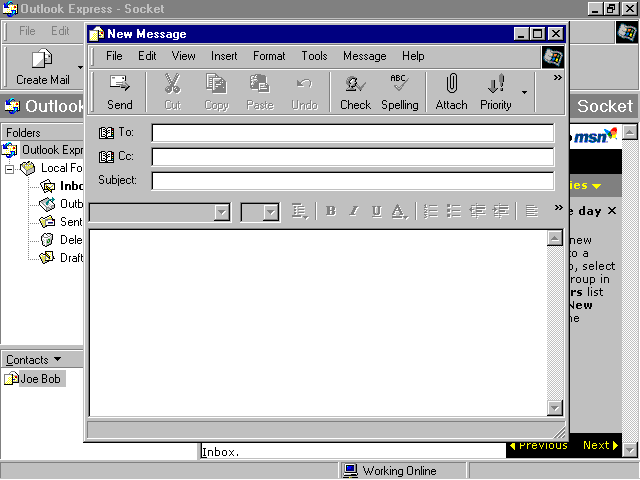Toggle Italic formatting
640x480 pixels.
pyautogui.click(x=354, y=211)
